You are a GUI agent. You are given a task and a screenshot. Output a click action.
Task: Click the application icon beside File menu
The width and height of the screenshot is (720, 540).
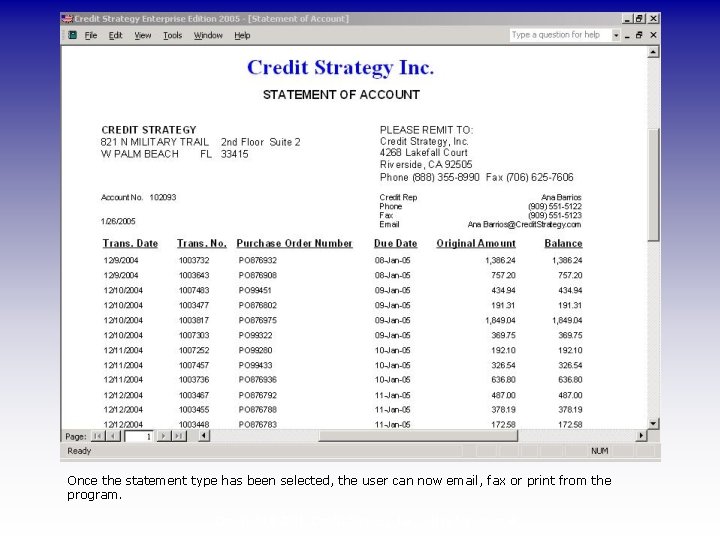[x=73, y=35]
